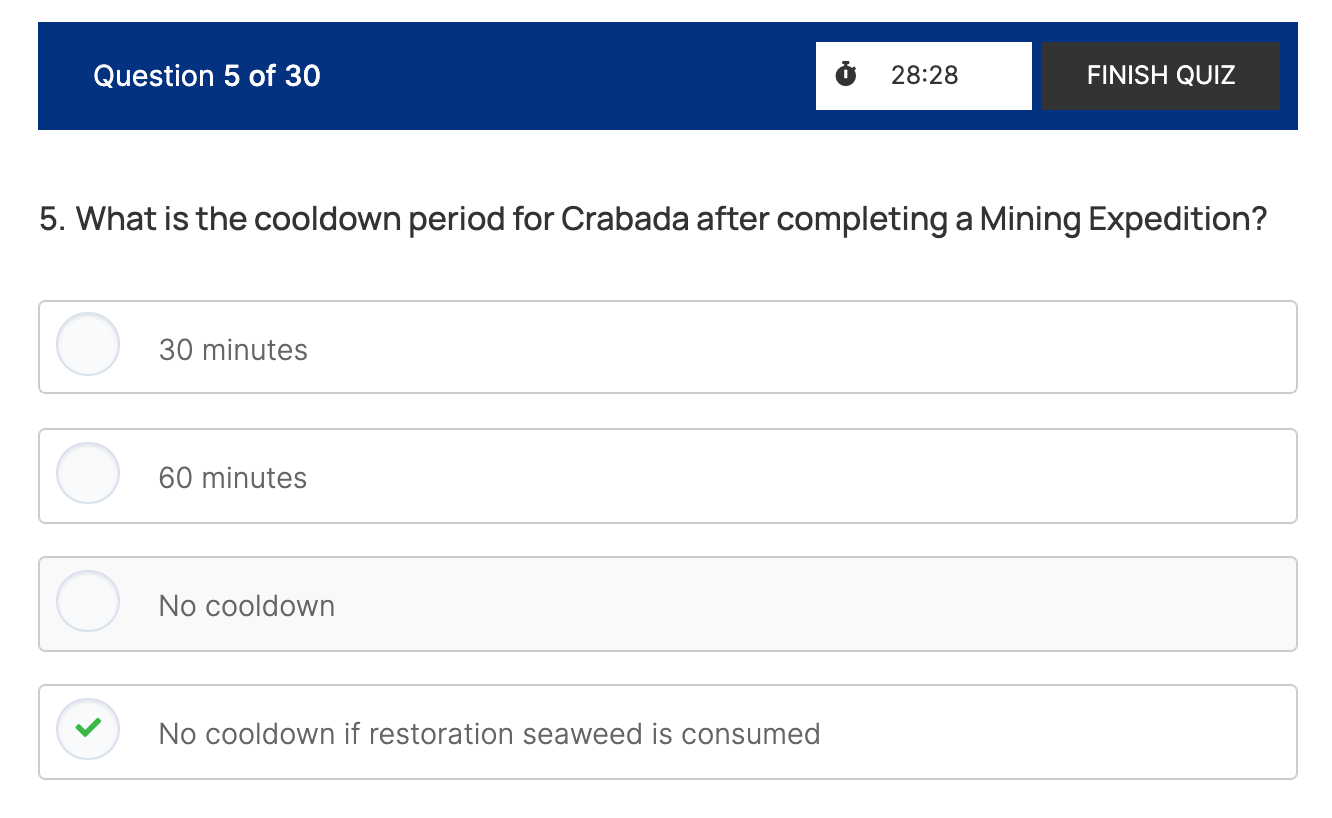Screen dimensions: 1332x818
Task: Select the "60 minutes" radio button
Action: (88, 473)
